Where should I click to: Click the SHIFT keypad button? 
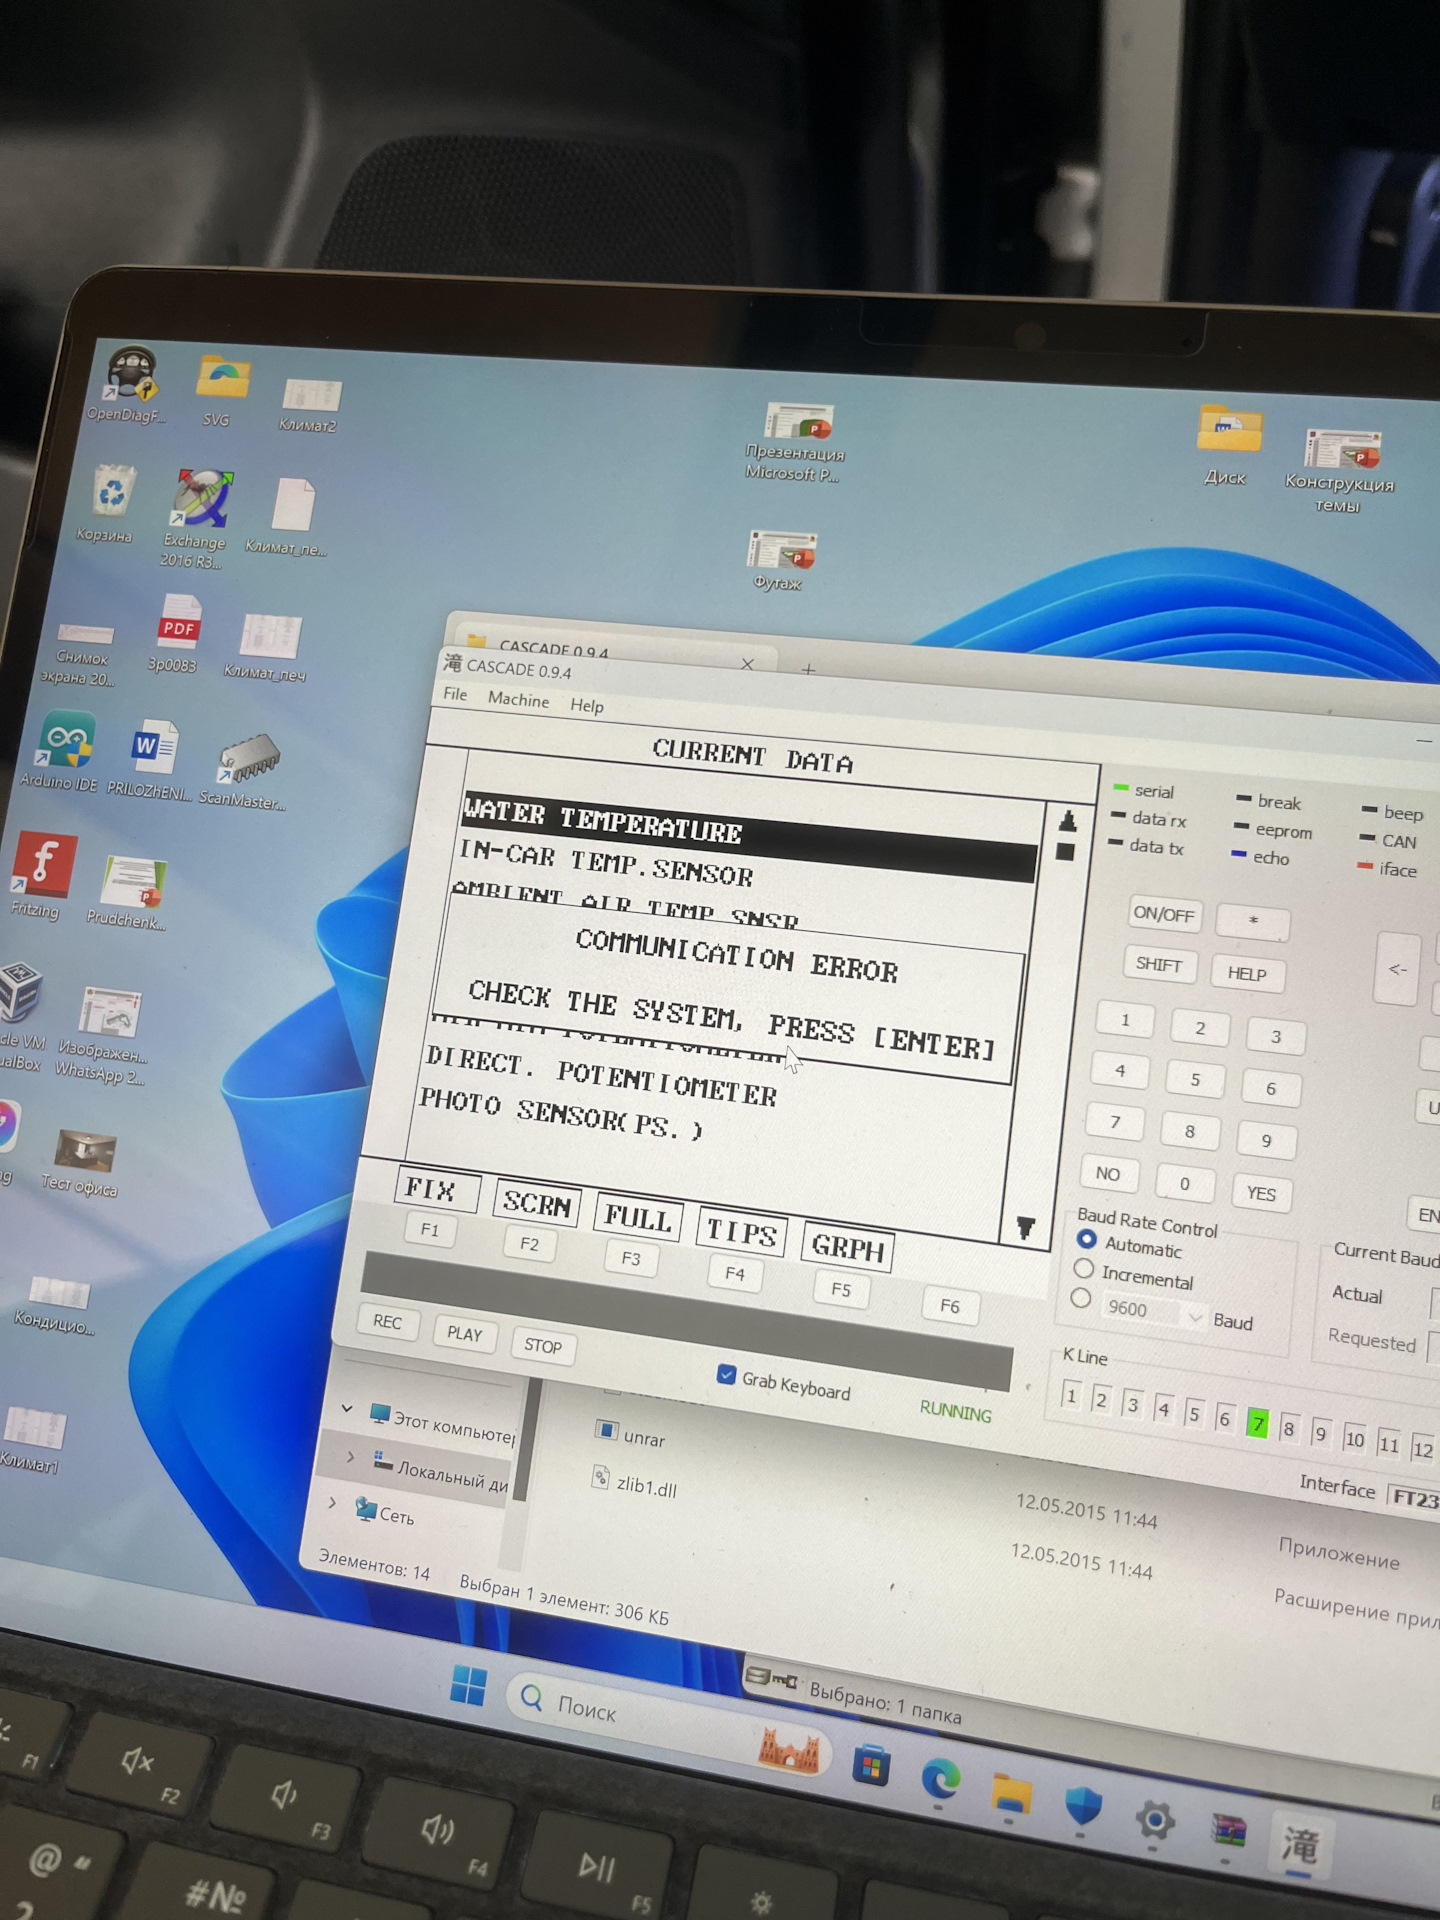[x=1159, y=964]
